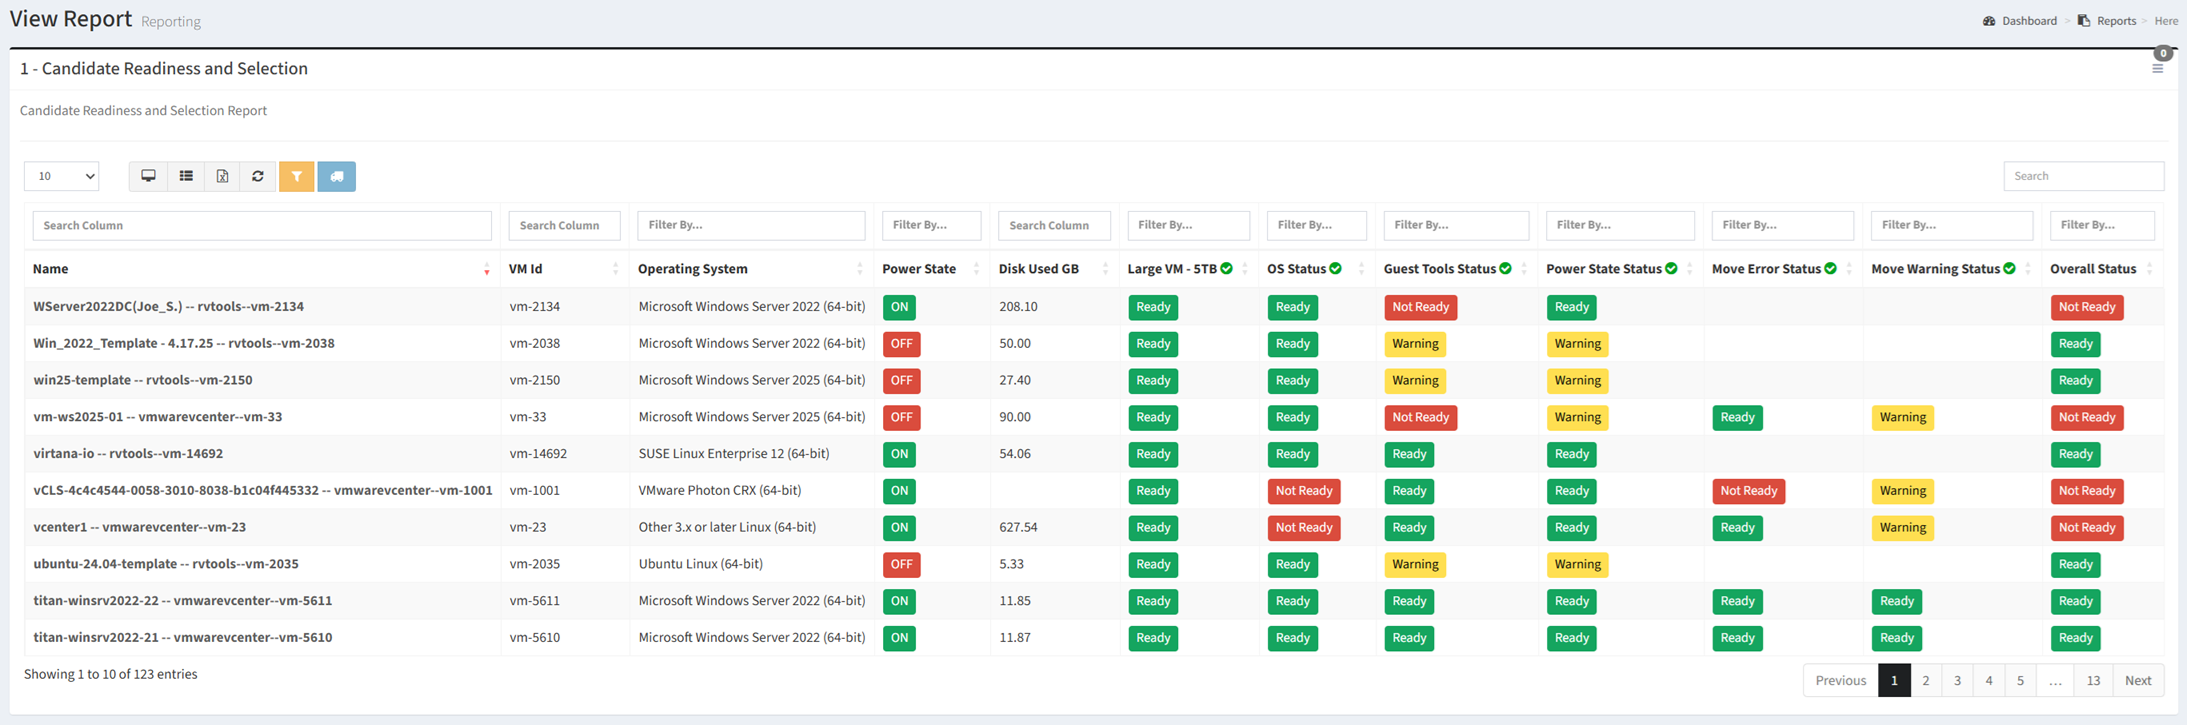Click the blue truck move icon

337,176
